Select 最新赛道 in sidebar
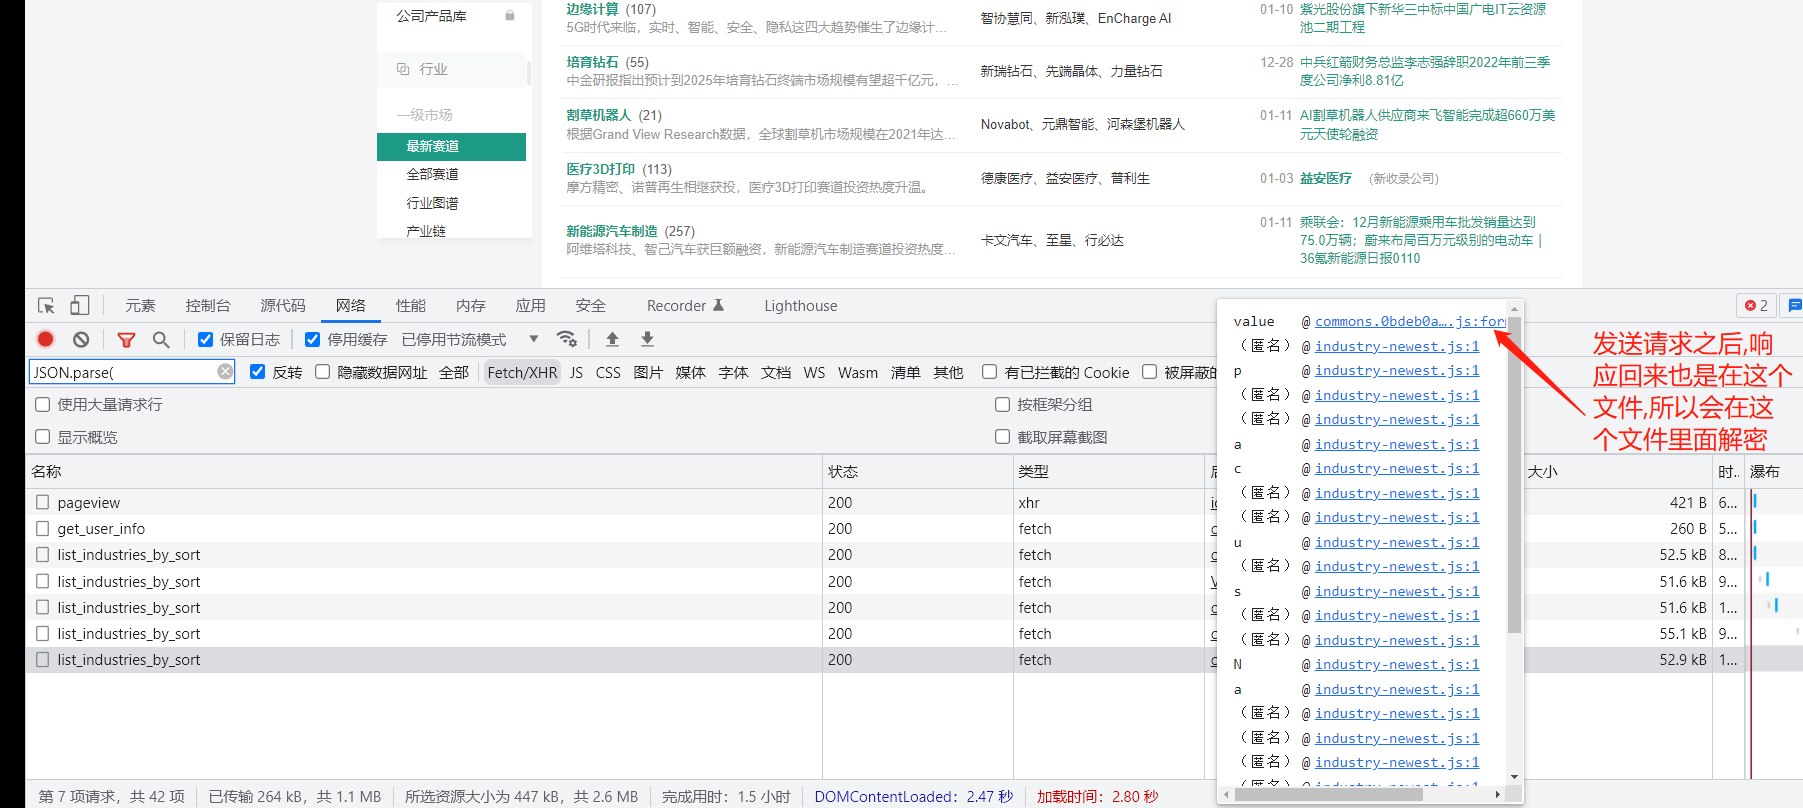Viewport: 1803px width, 808px height. [x=451, y=146]
